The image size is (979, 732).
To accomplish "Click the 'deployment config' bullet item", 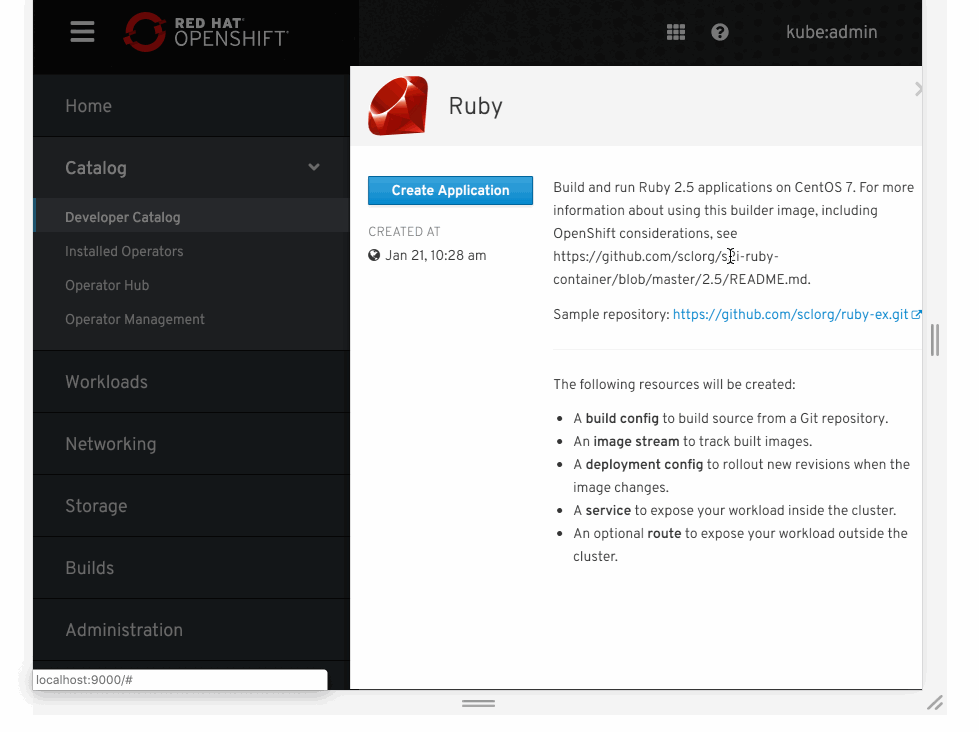I will [741, 476].
